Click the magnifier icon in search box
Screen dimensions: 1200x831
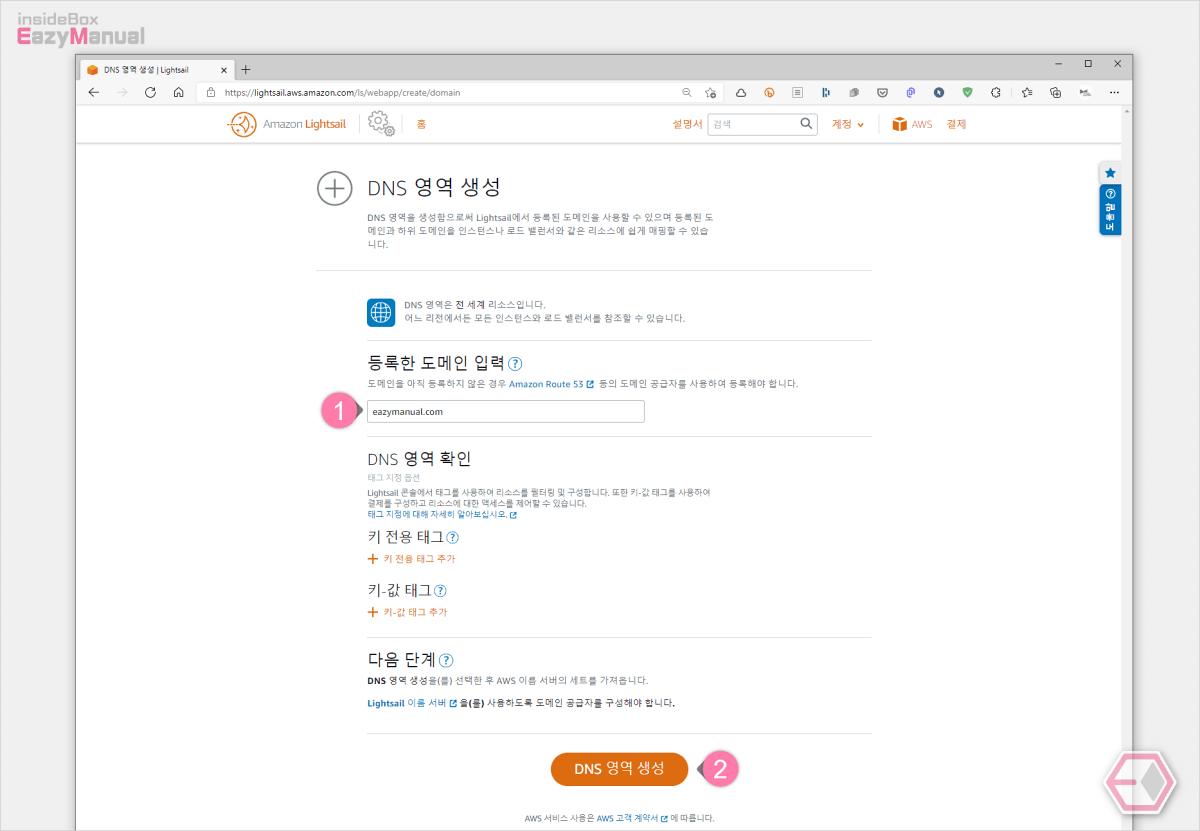tap(807, 124)
